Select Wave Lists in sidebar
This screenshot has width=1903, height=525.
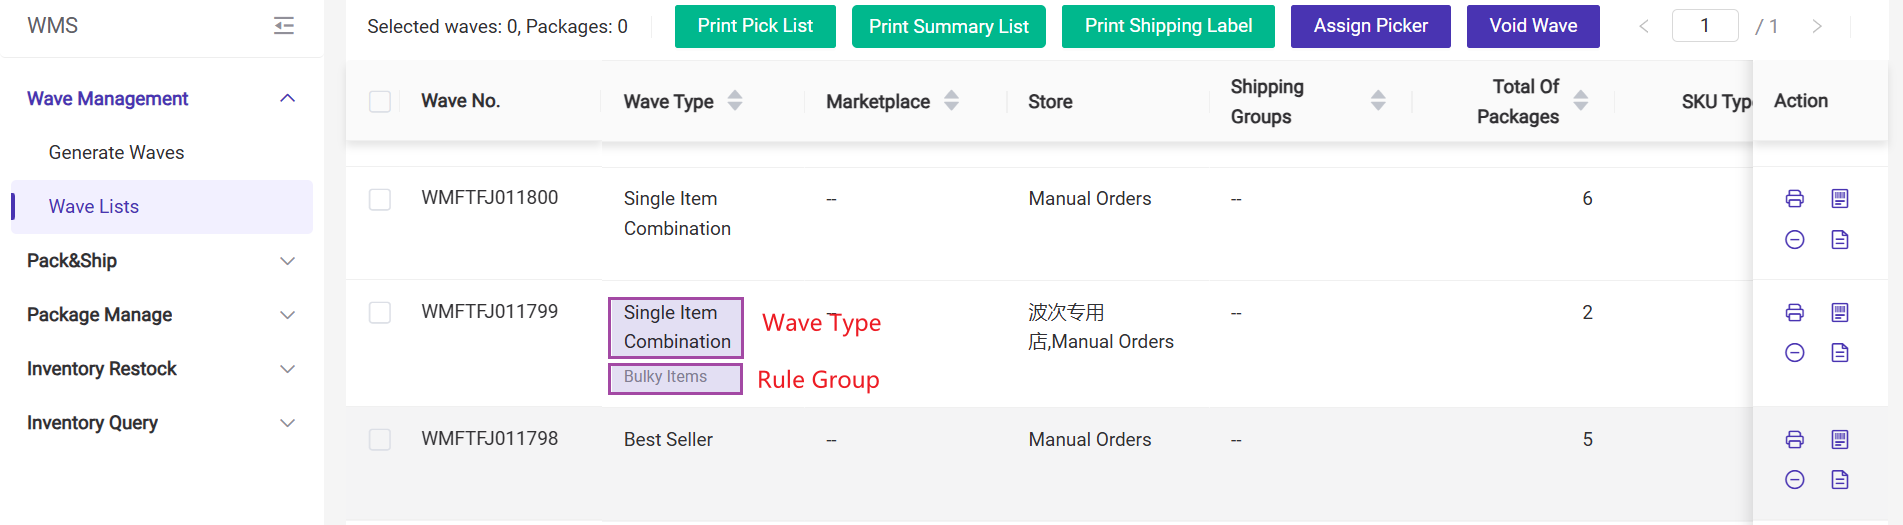click(94, 207)
